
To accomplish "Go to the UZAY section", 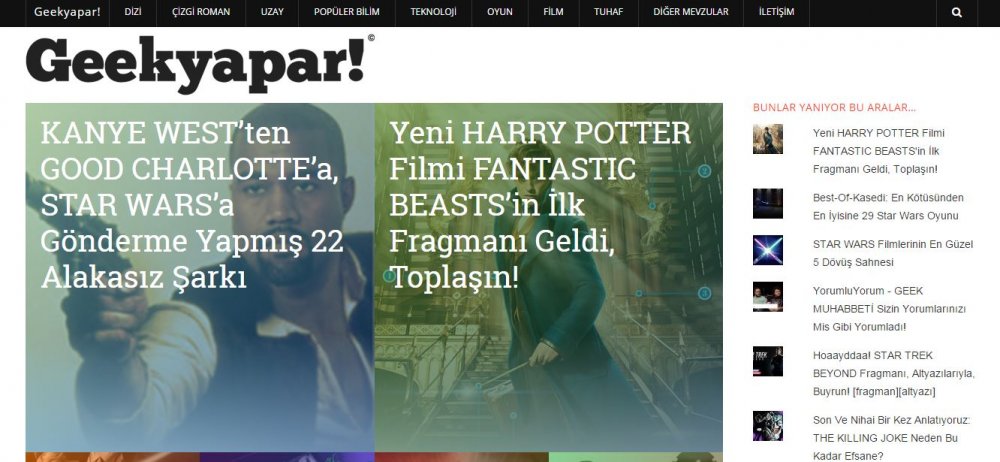I will [272, 11].
